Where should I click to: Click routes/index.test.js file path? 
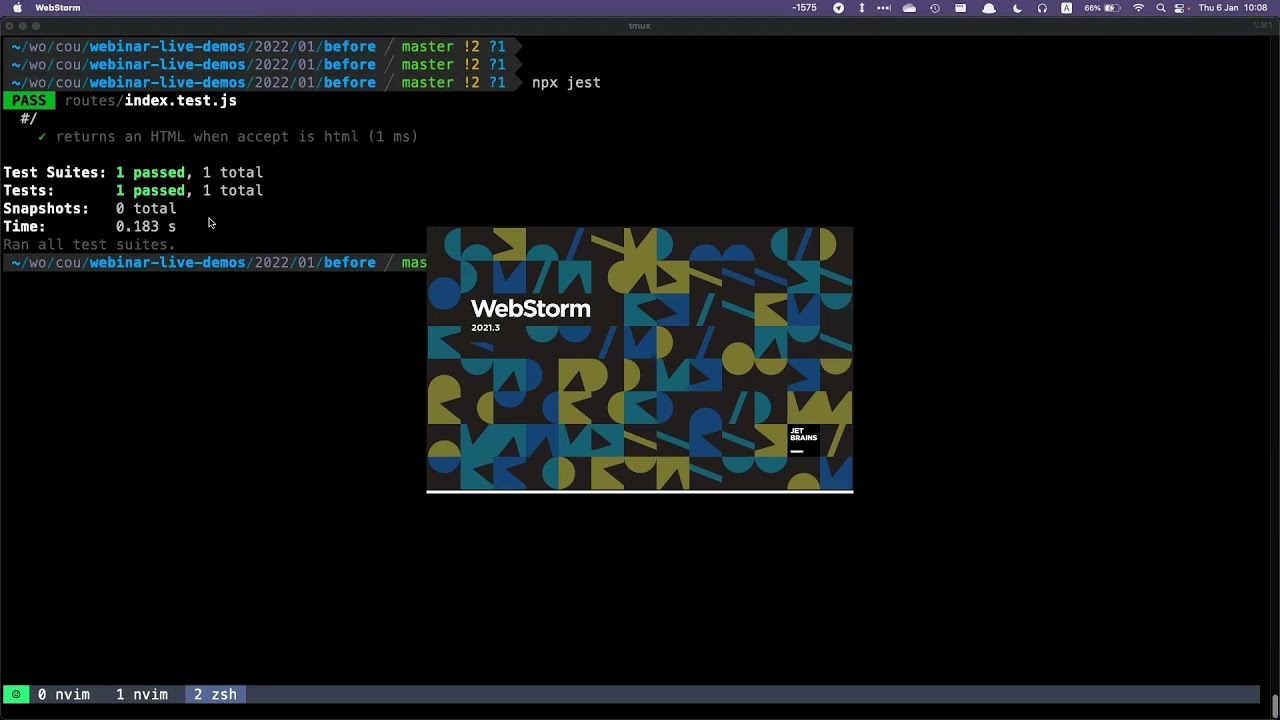coord(151,100)
